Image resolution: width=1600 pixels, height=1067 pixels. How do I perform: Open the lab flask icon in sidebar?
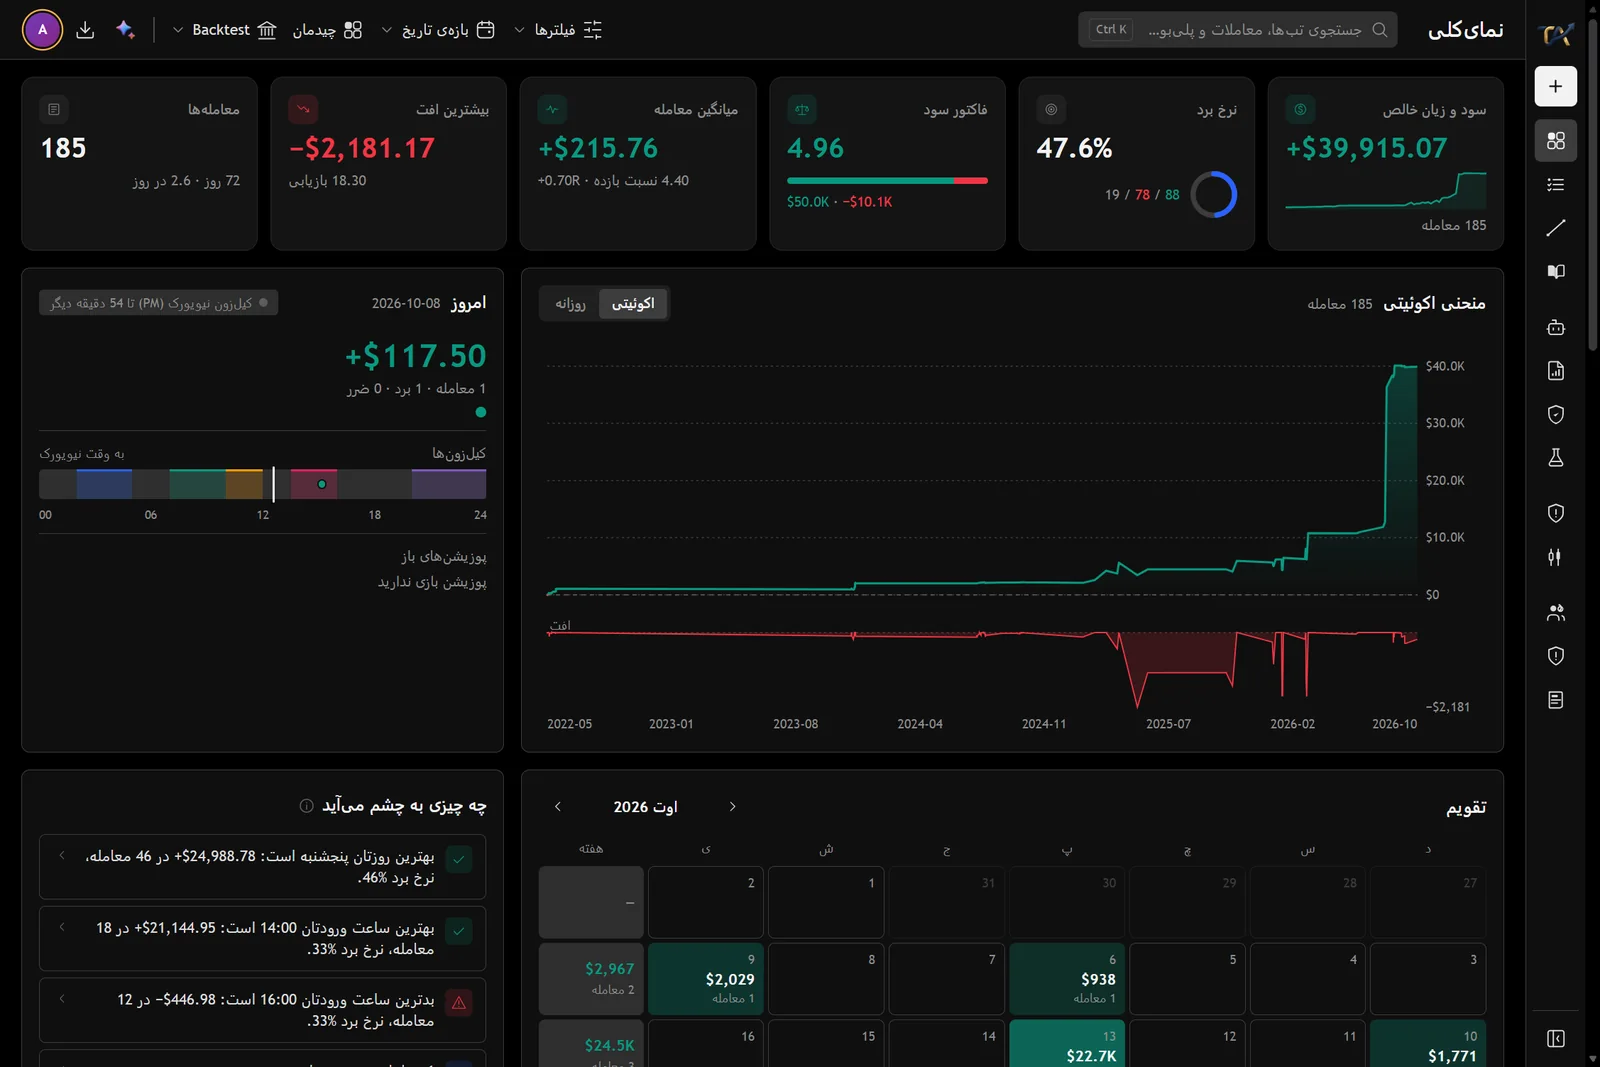pos(1555,457)
